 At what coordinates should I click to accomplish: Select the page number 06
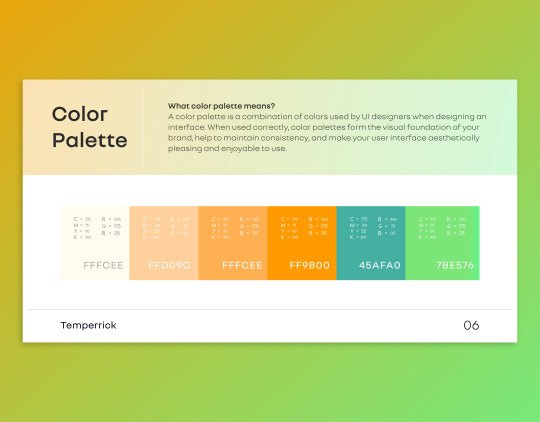click(471, 325)
